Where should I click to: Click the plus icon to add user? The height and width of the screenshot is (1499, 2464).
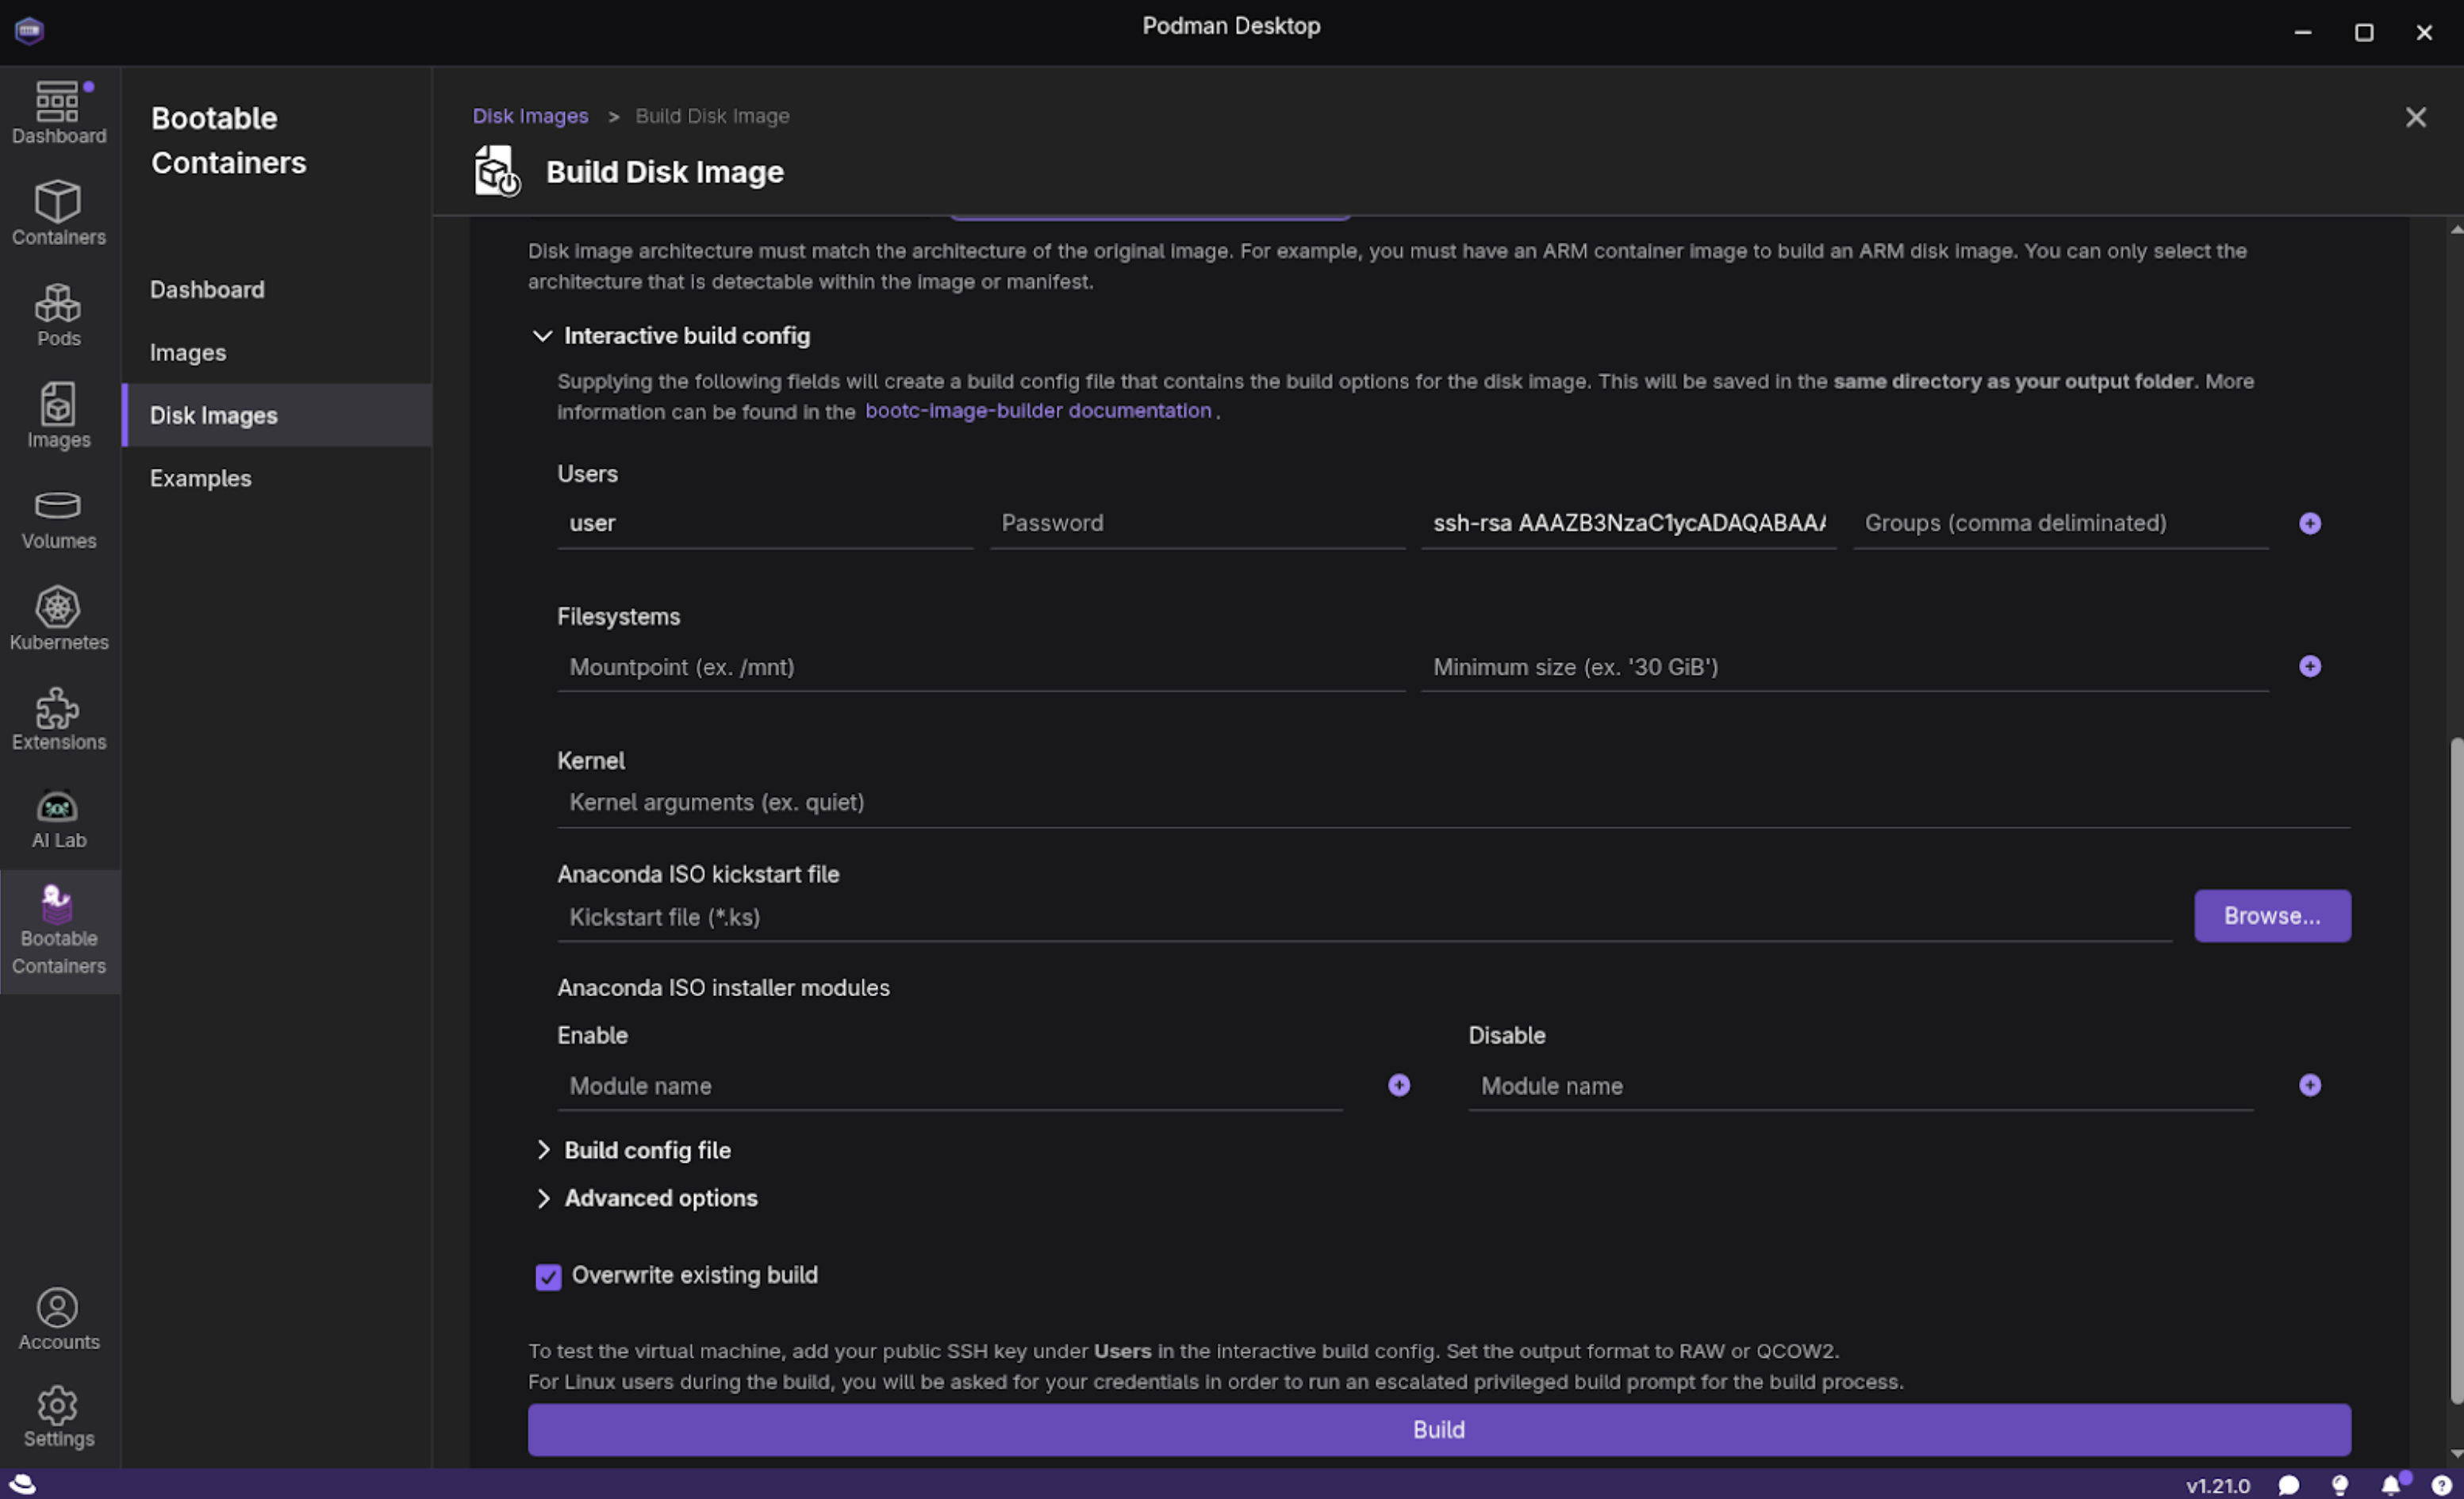(2309, 523)
